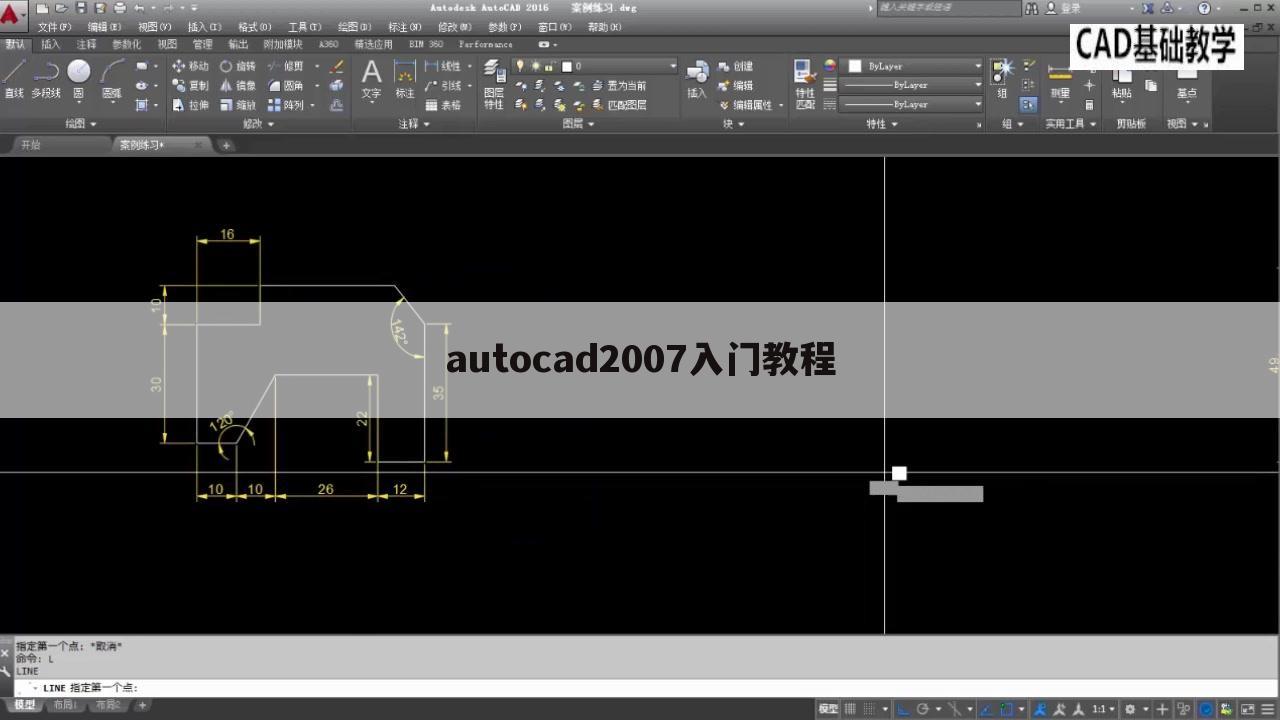Open the 文件 (File) menu

coord(54,27)
